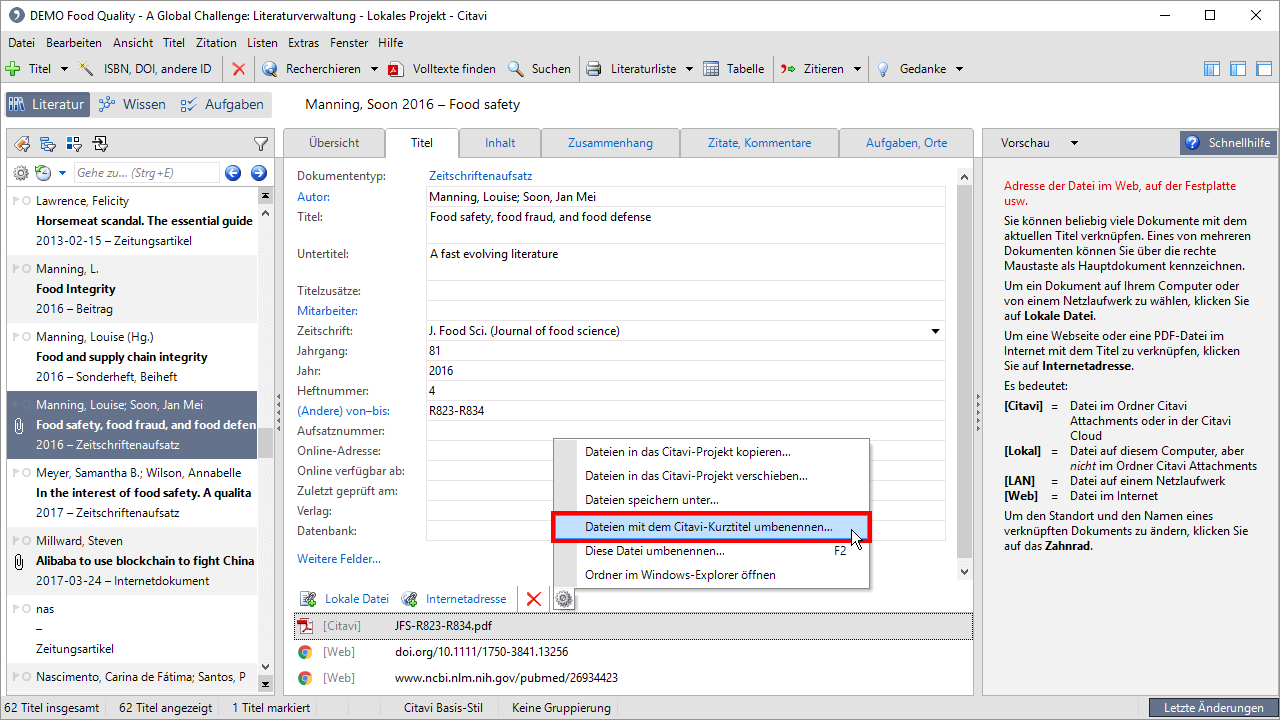Click the Tabelle table view icon
The image size is (1280, 720).
pyautogui.click(x=711, y=69)
